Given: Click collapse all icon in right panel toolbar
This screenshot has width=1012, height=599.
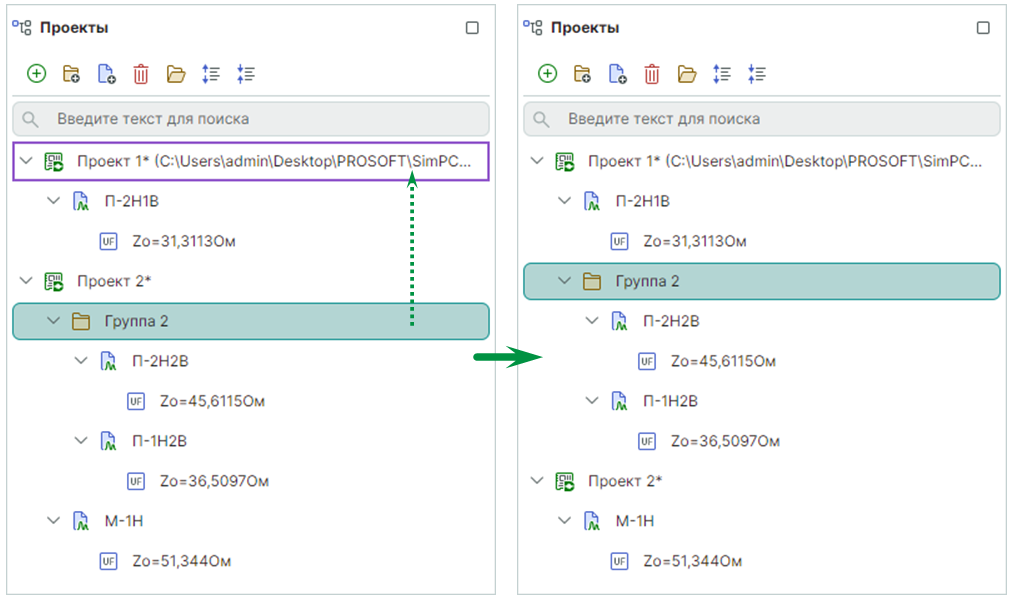Looking at the screenshot, I should (757, 73).
